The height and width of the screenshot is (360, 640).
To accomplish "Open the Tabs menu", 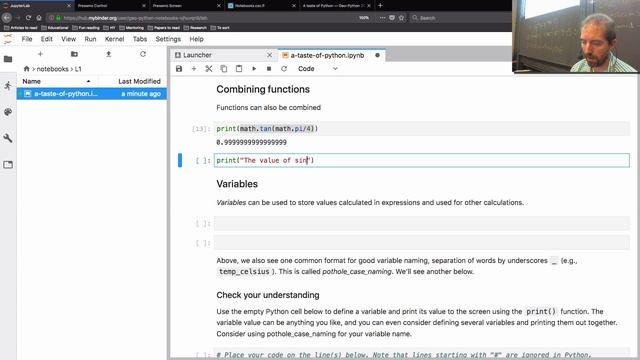I will [140, 39].
